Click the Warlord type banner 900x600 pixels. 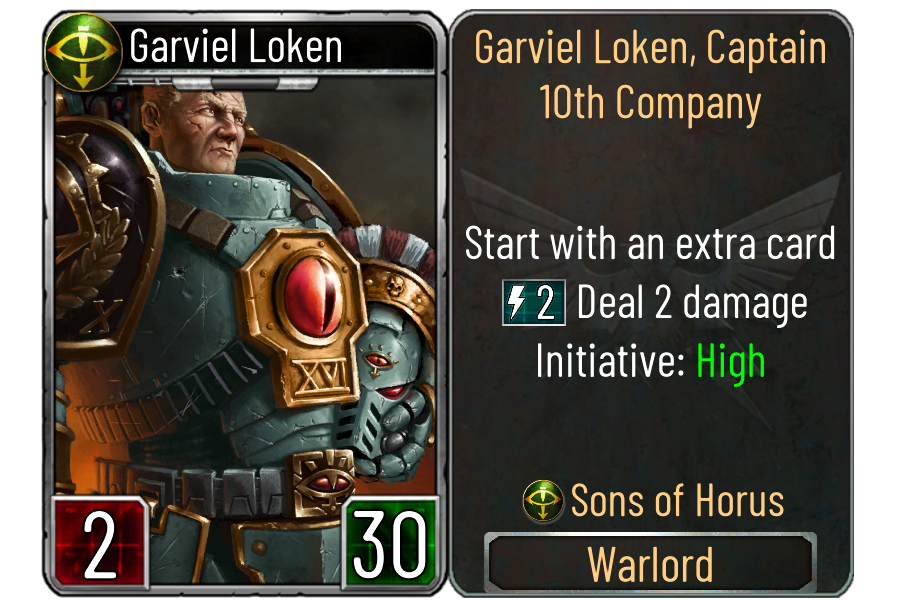pos(650,564)
